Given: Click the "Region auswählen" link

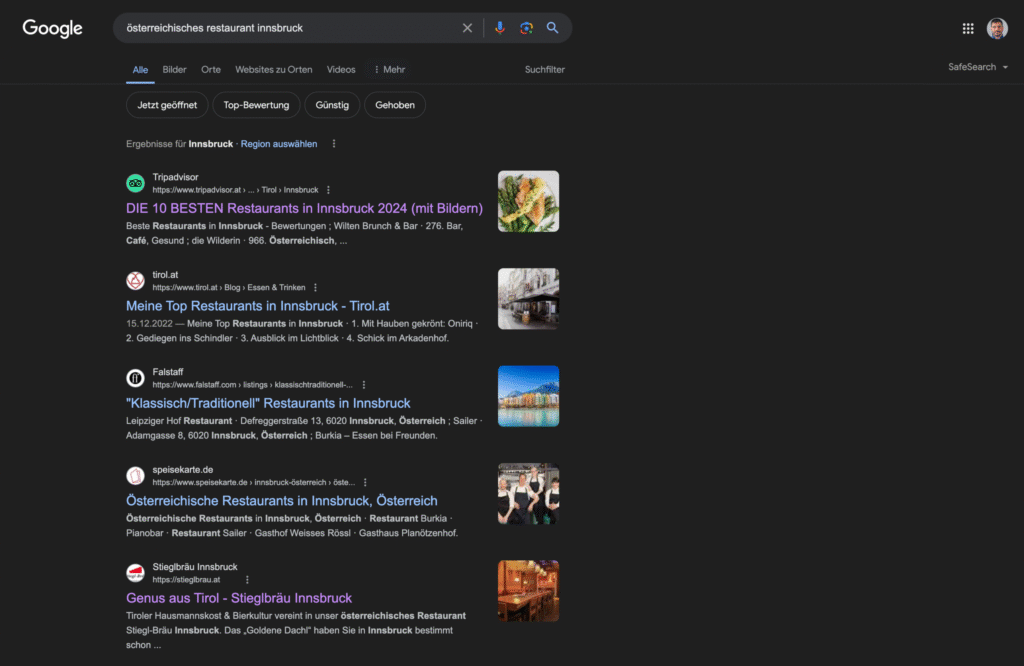Looking at the screenshot, I should click(279, 144).
